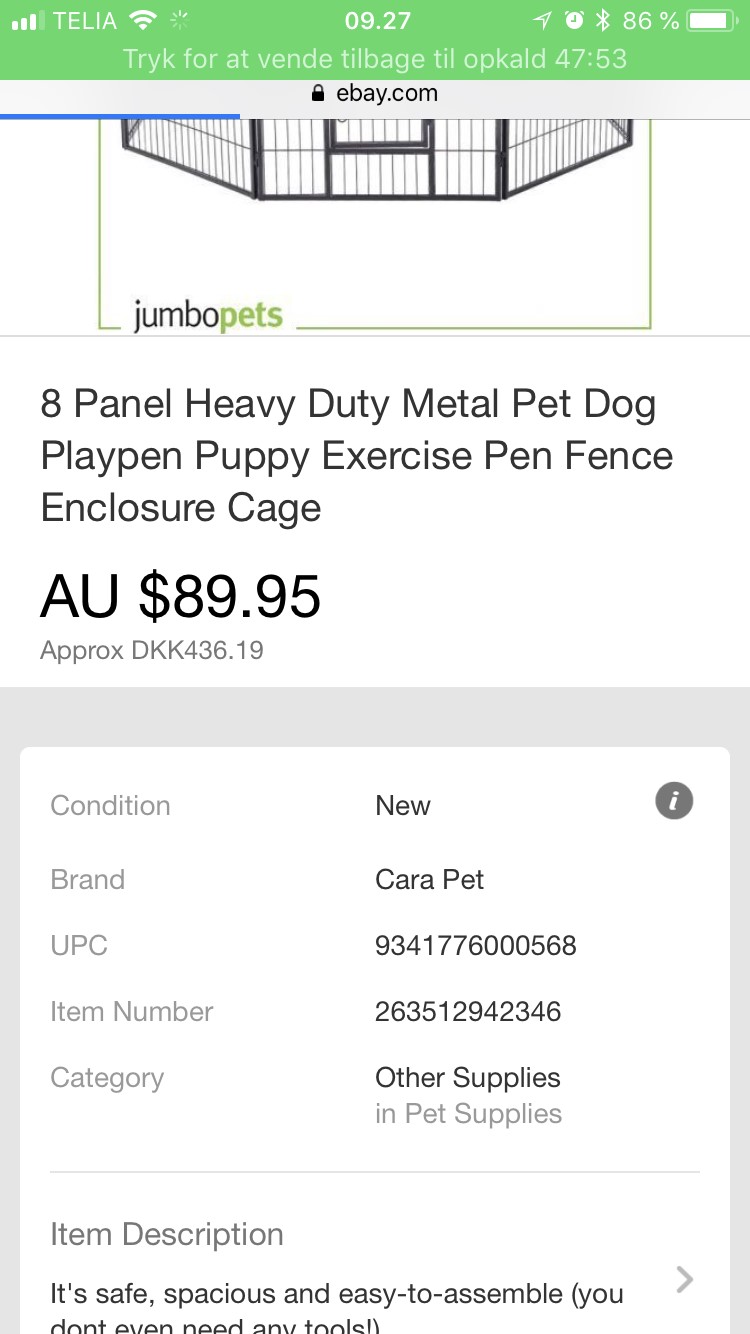Tap the Bluetooth status icon
Viewport: 750px width, 1334px height.
pos(602,20)
